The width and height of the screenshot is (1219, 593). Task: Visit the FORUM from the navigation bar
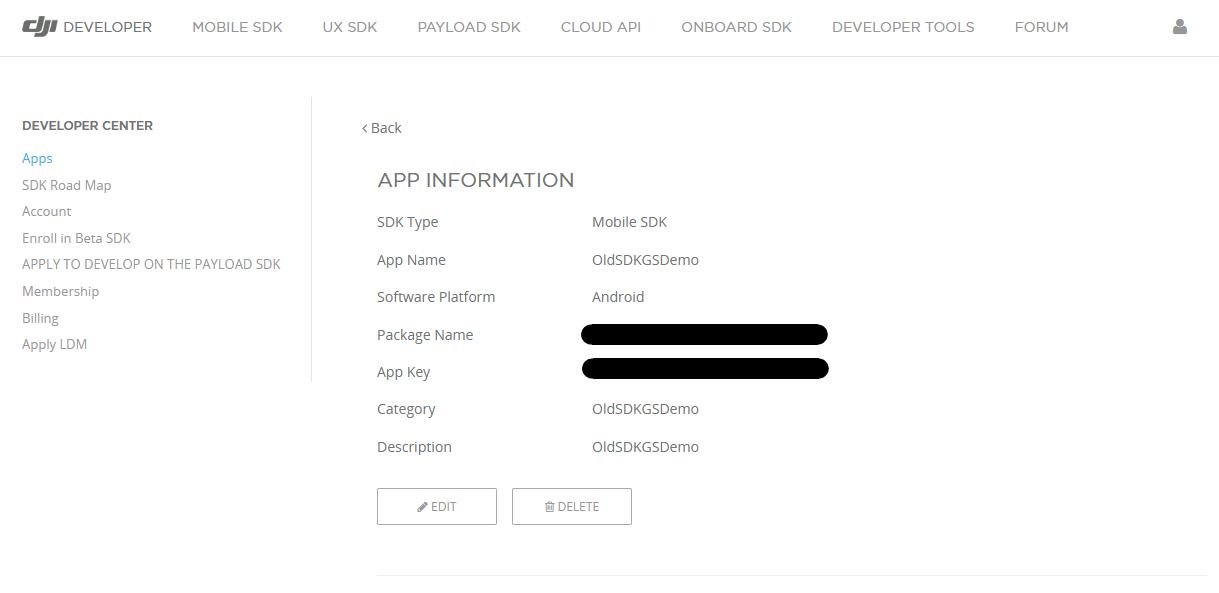pos(1041,27)
